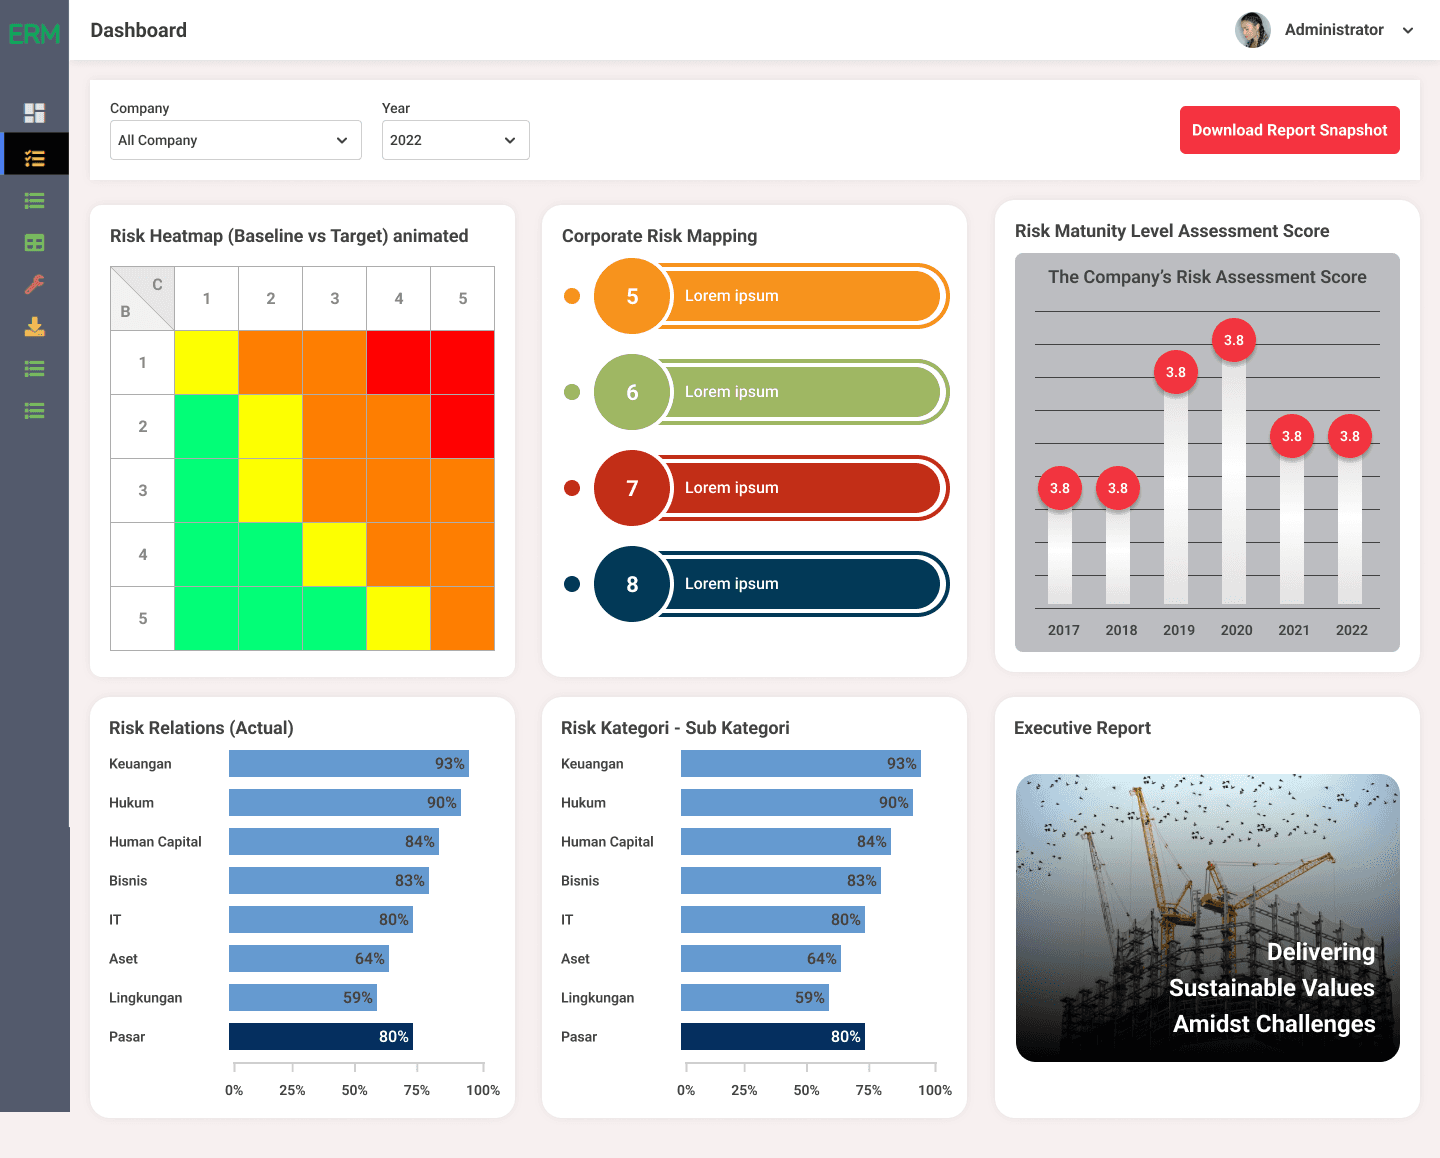This screenshot has height=1158, width=1440.
Task: Click the Hukum 90% bar in Risk Relations
Action: pos(345,803)
